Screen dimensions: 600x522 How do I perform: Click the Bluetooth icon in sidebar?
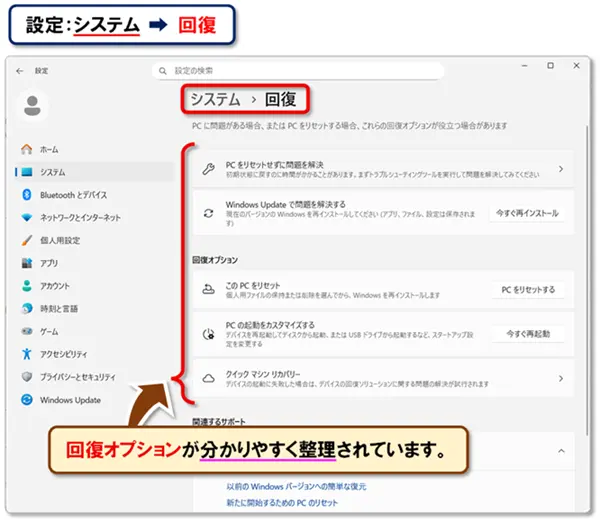point(27,195)
